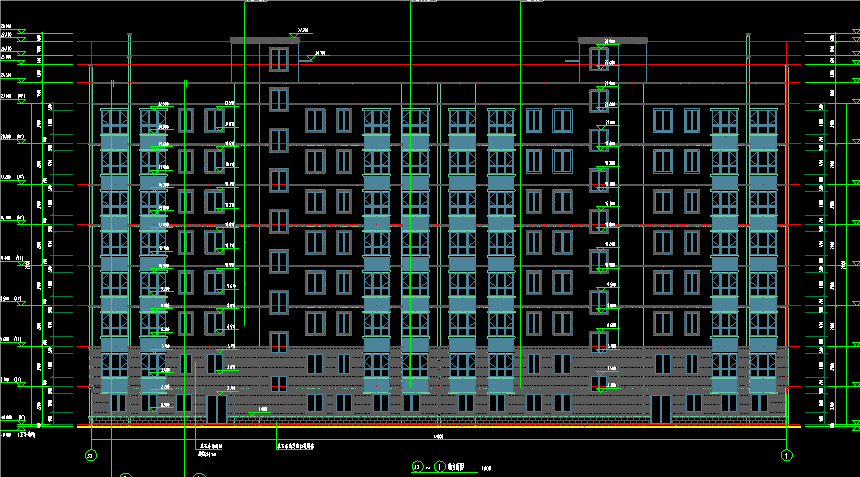860x477 pixels.
Task: Select the axis bubble 33 at bottom left
Action: (x=91, y=455)
